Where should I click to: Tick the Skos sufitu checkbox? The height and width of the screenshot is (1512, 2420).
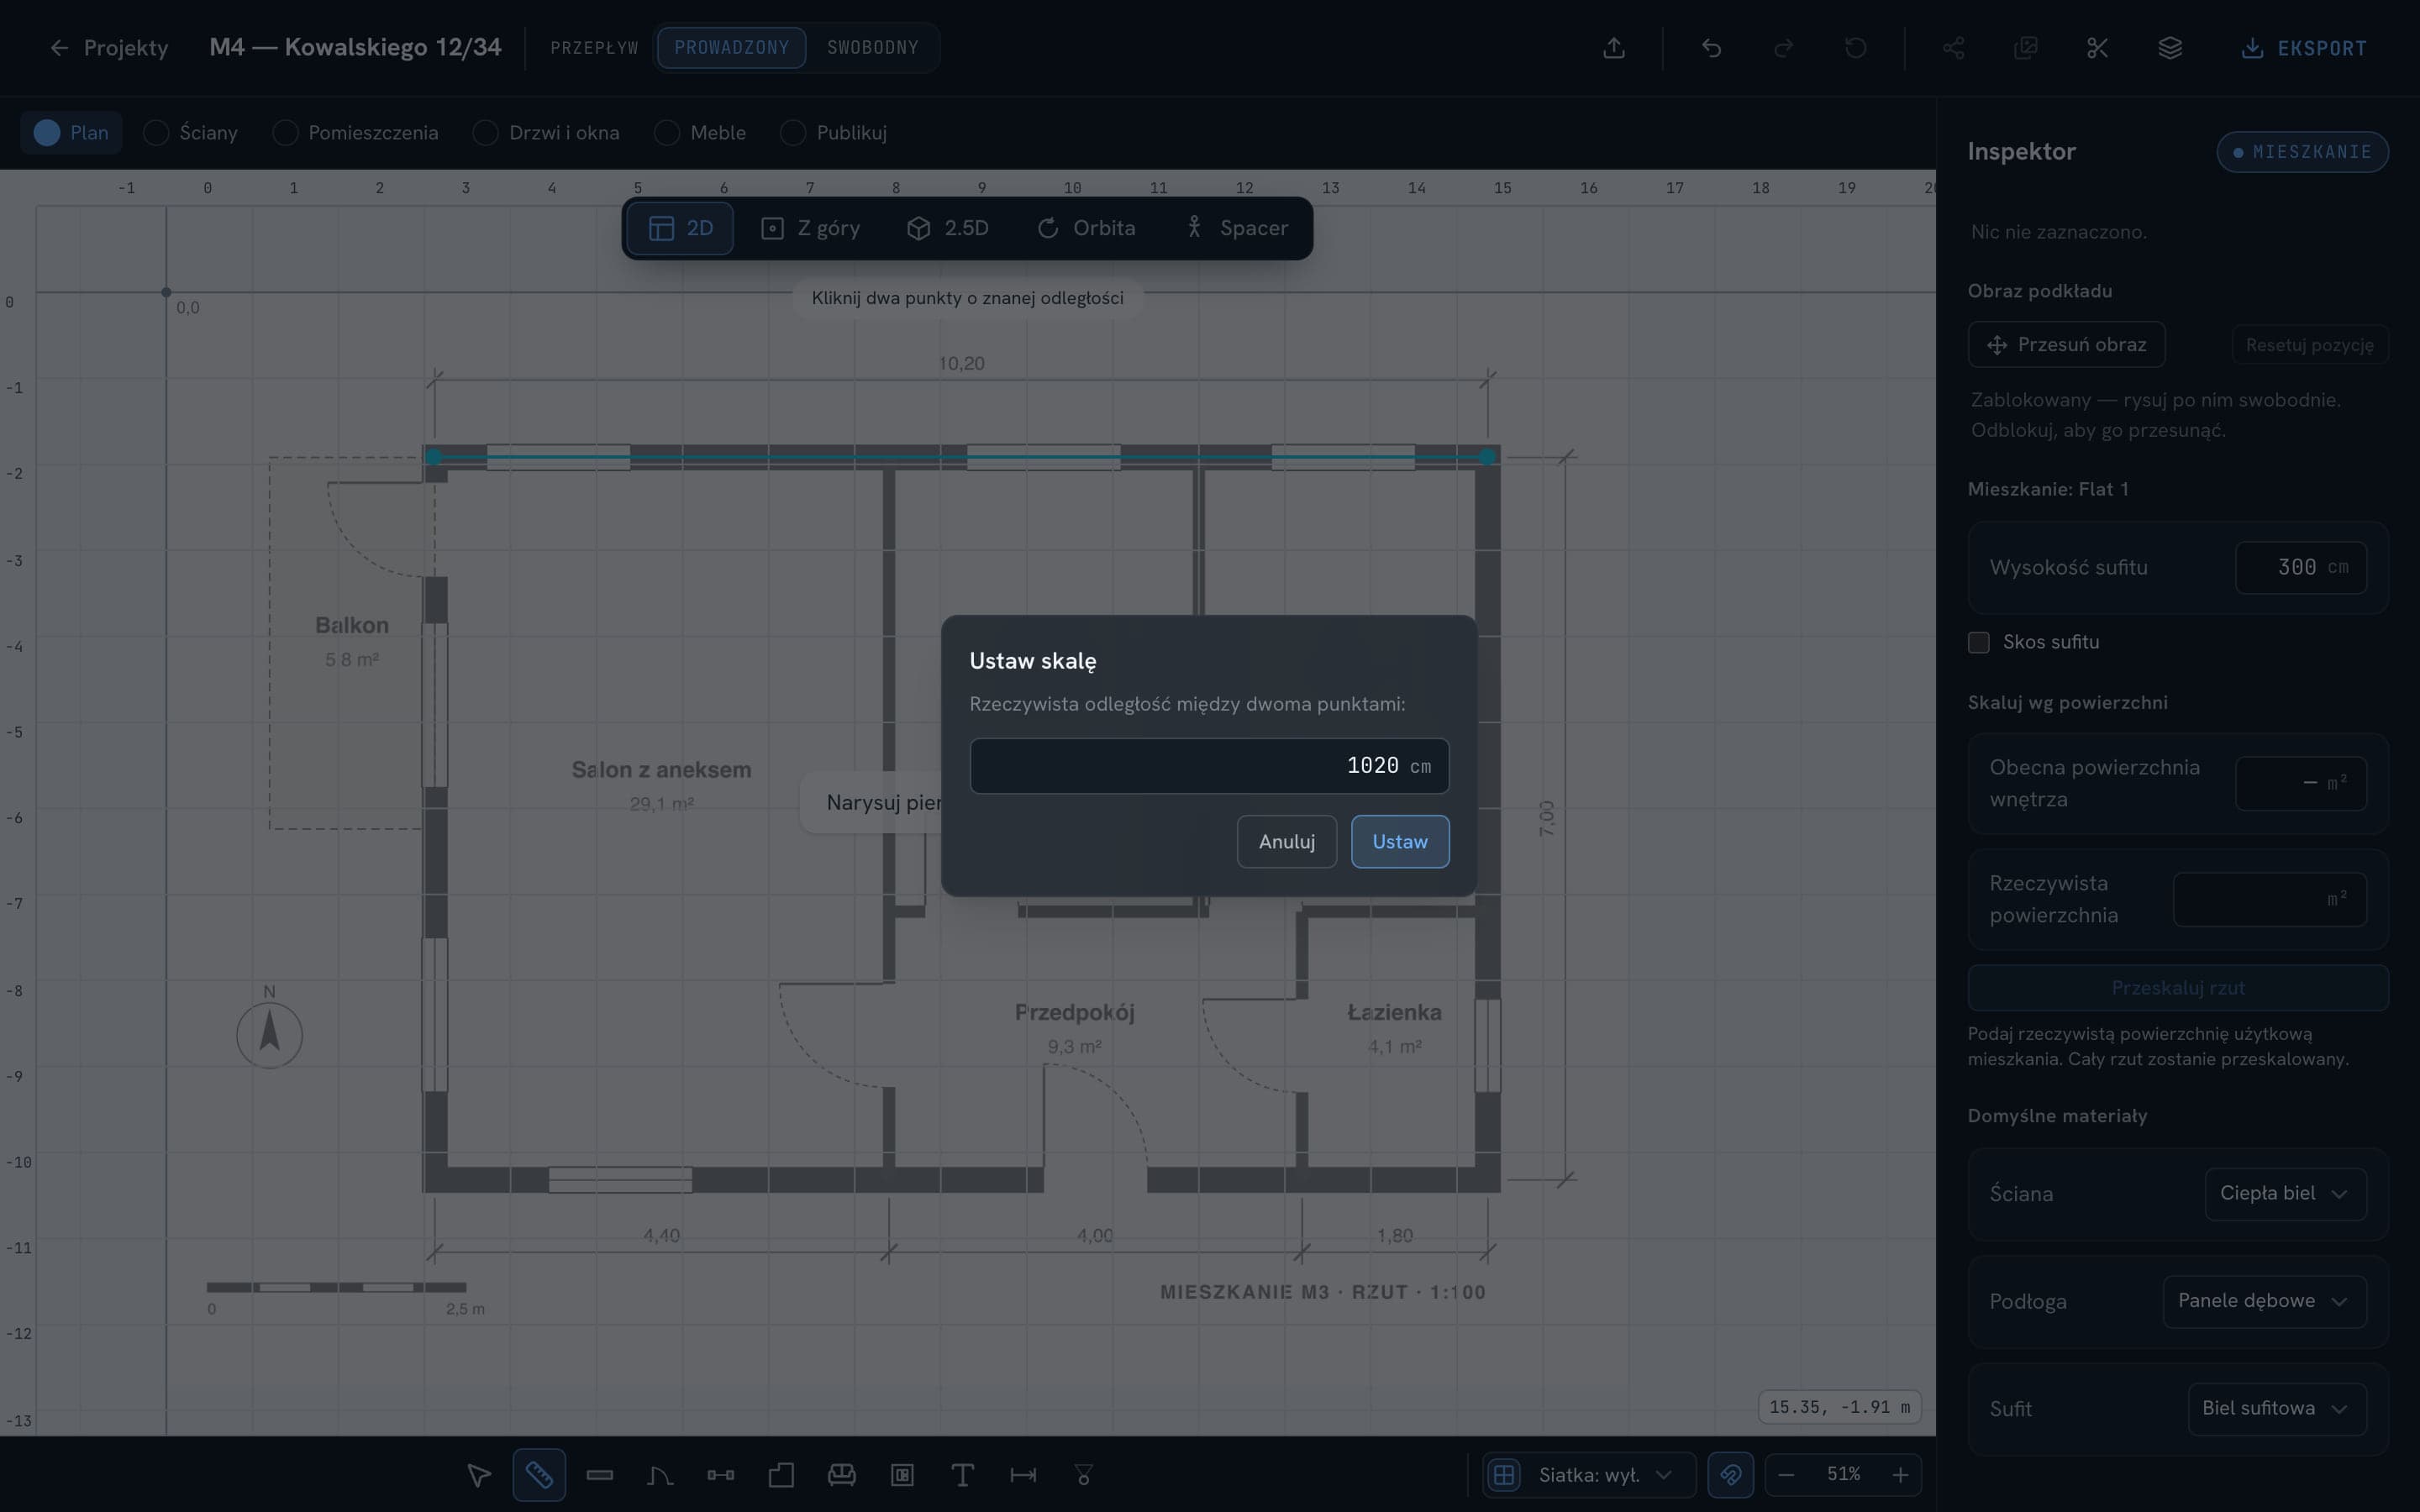tap(1979, 643)
